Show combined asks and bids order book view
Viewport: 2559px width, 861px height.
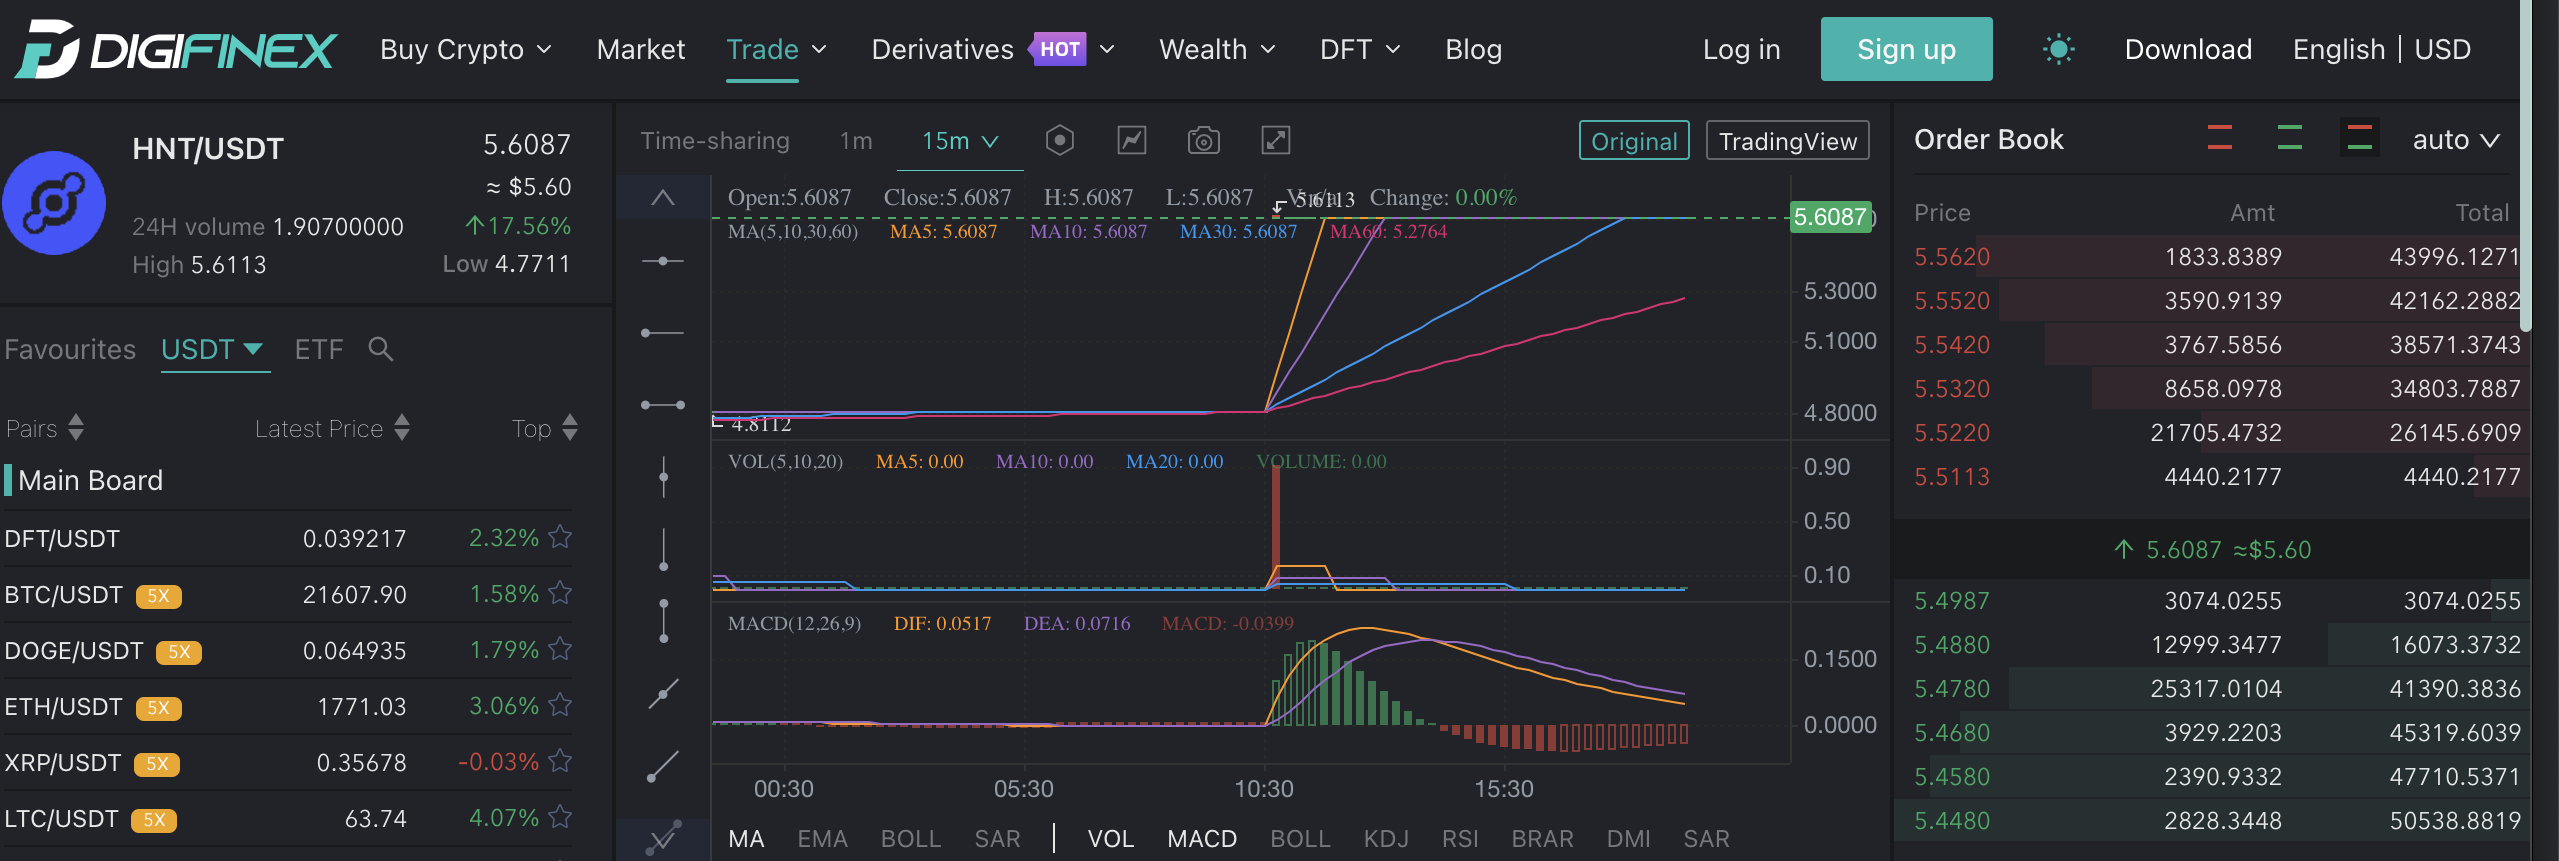pyautogui.click(x=2359, y=138)
